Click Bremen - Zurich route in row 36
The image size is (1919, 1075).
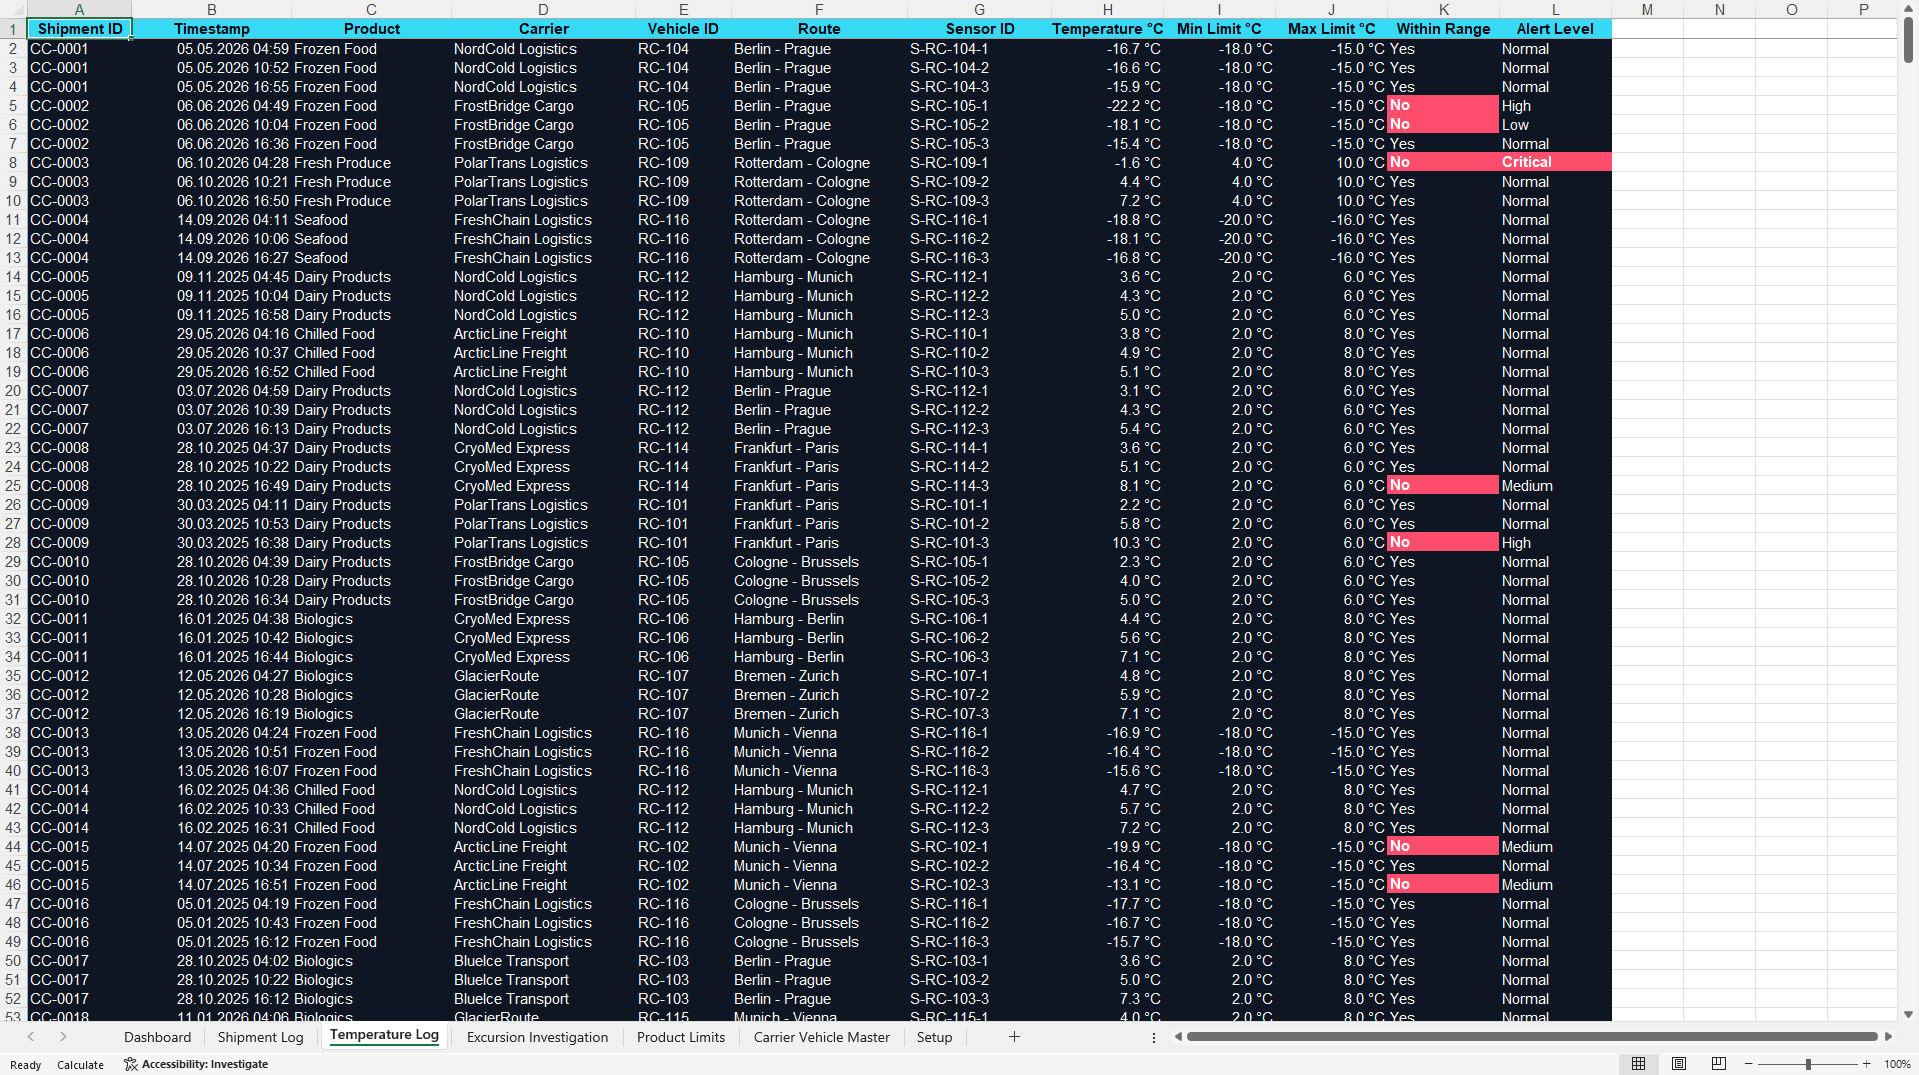[819, 695]
